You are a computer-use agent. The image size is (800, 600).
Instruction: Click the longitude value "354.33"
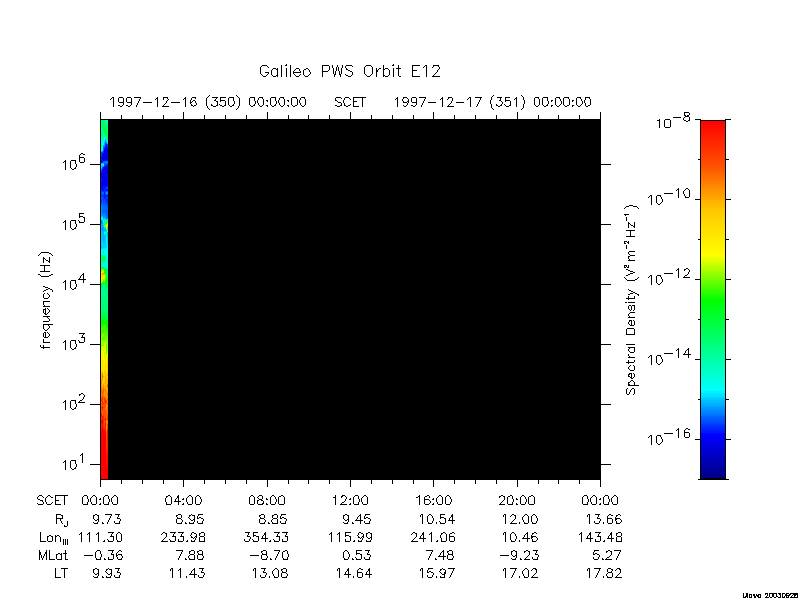click(266, 537)
